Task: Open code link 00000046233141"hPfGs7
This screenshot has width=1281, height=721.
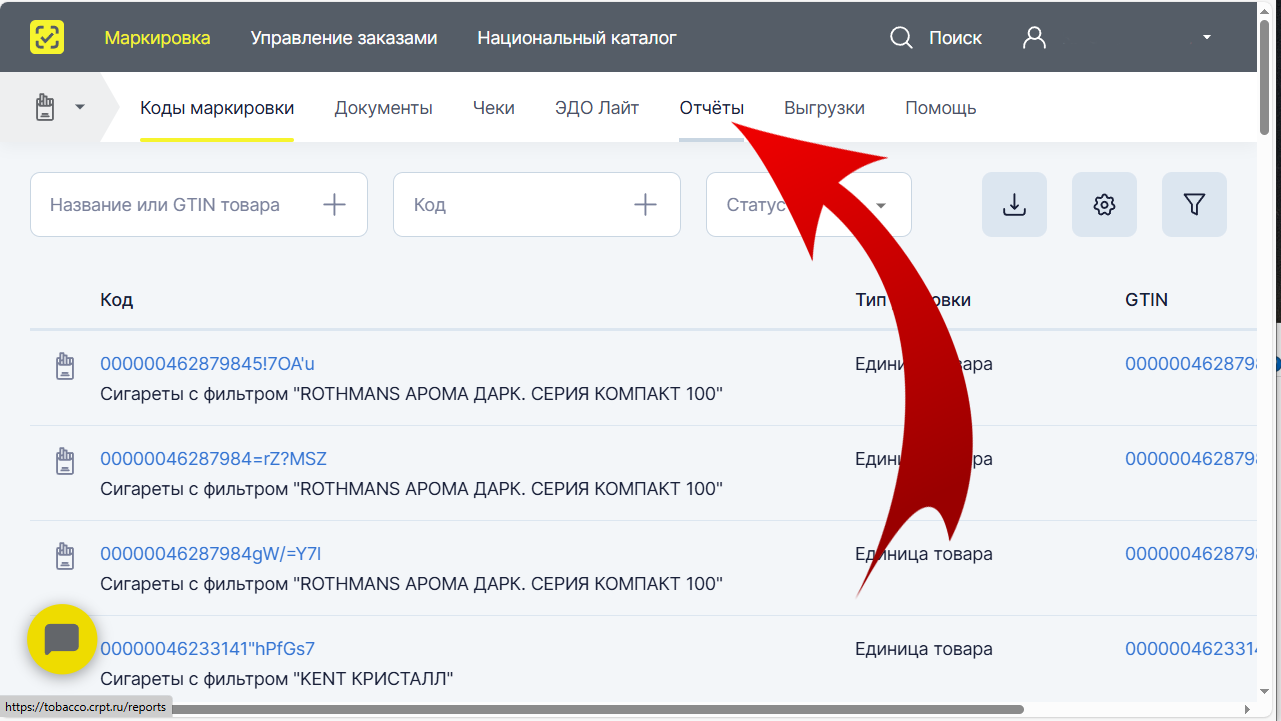Action: (207, 649)
